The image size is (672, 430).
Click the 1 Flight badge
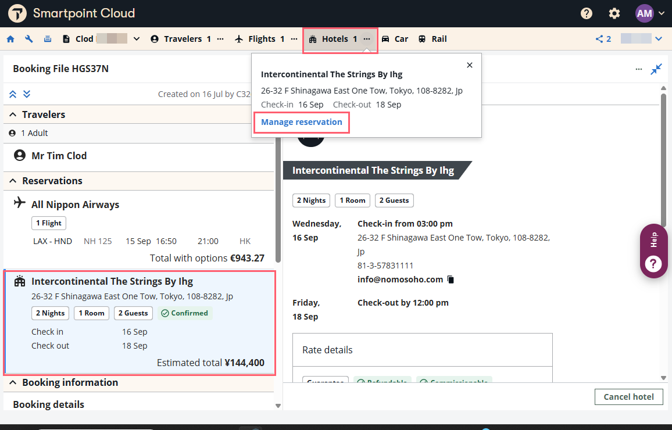pyautogui.click(x=49, y=223)
